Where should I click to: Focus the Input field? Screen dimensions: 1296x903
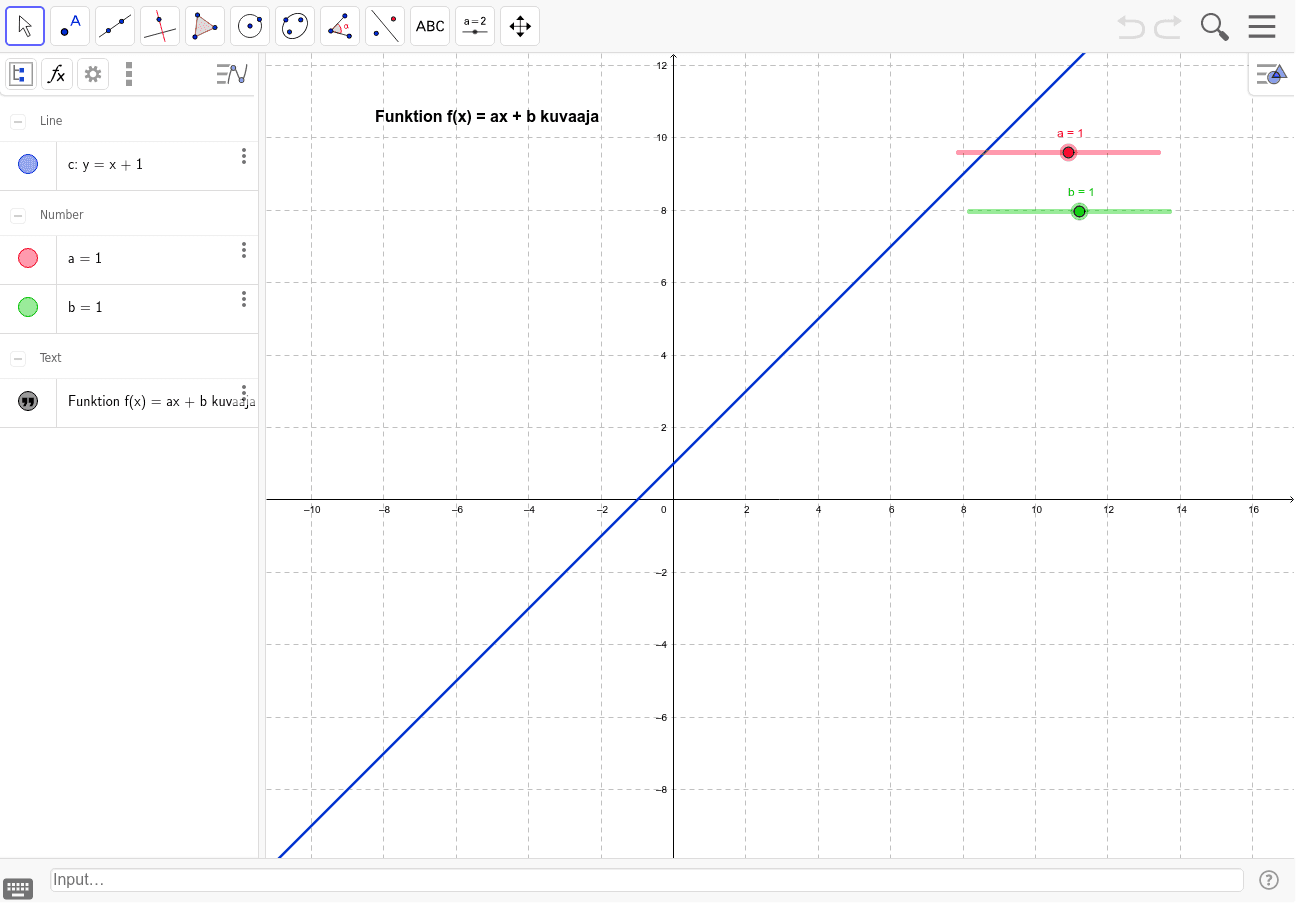click(647, 880)
